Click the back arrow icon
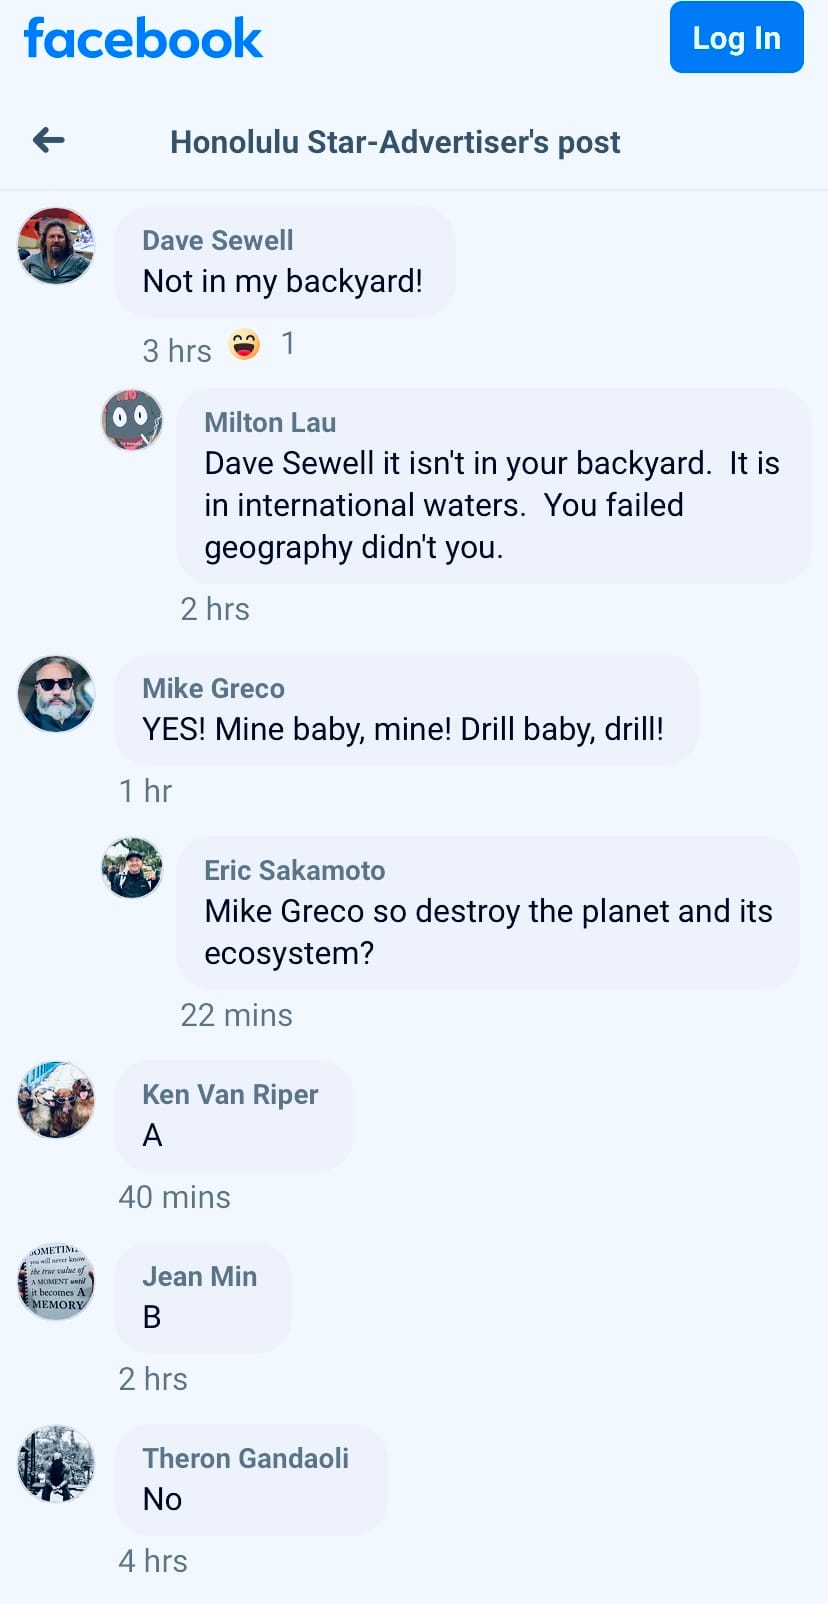828x1604 pixels. pyautogui.click(x=49, y=141)
